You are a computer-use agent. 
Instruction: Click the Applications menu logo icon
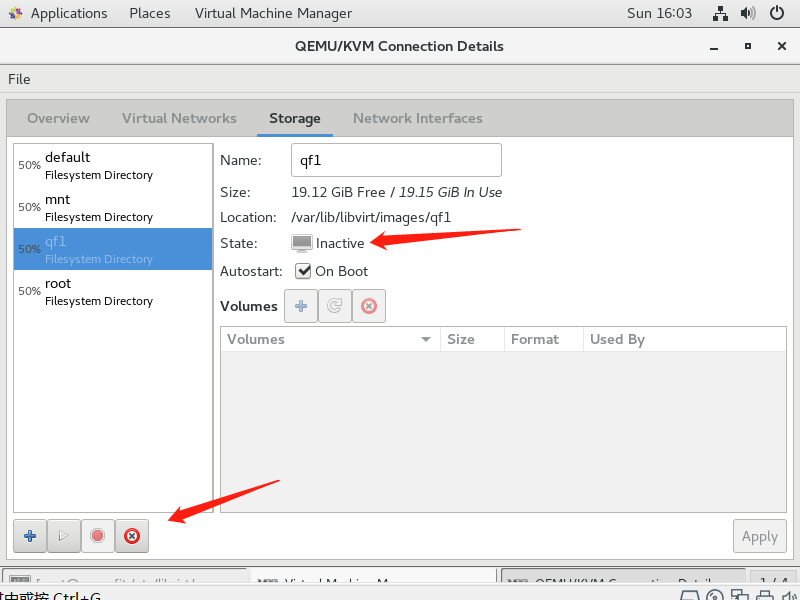(15, 13)
